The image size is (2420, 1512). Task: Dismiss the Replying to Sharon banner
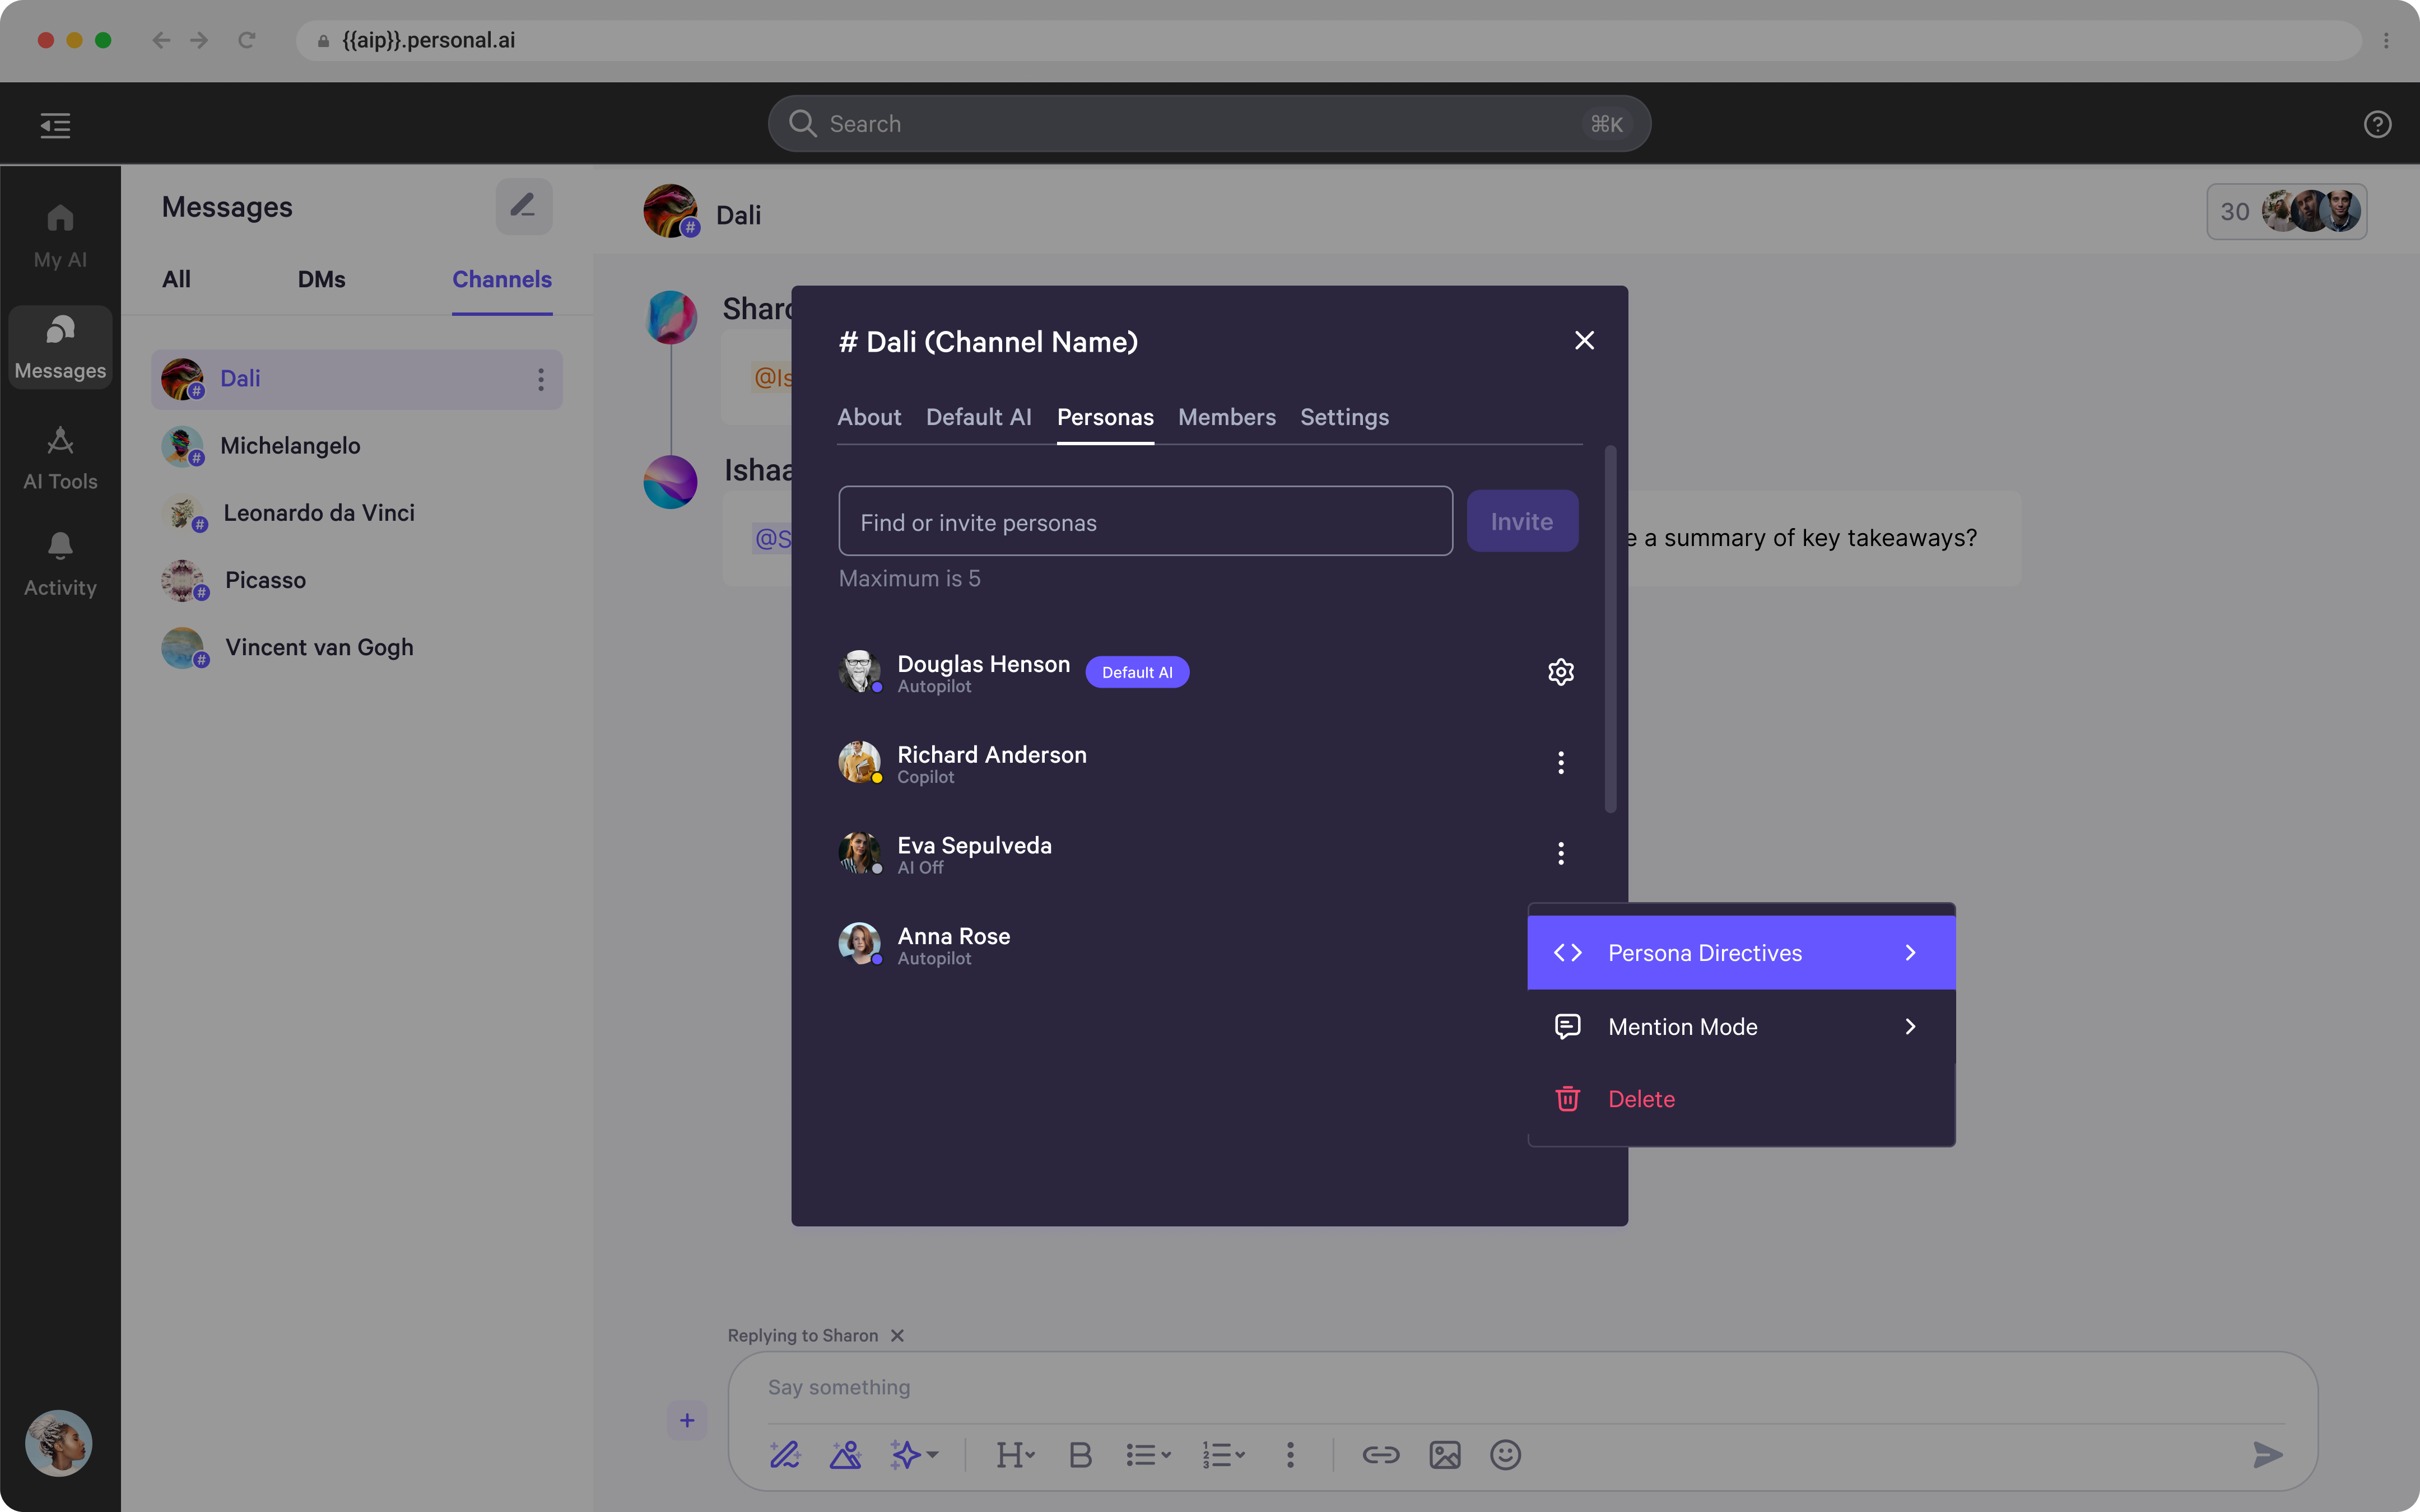[x=897, y=1335]
